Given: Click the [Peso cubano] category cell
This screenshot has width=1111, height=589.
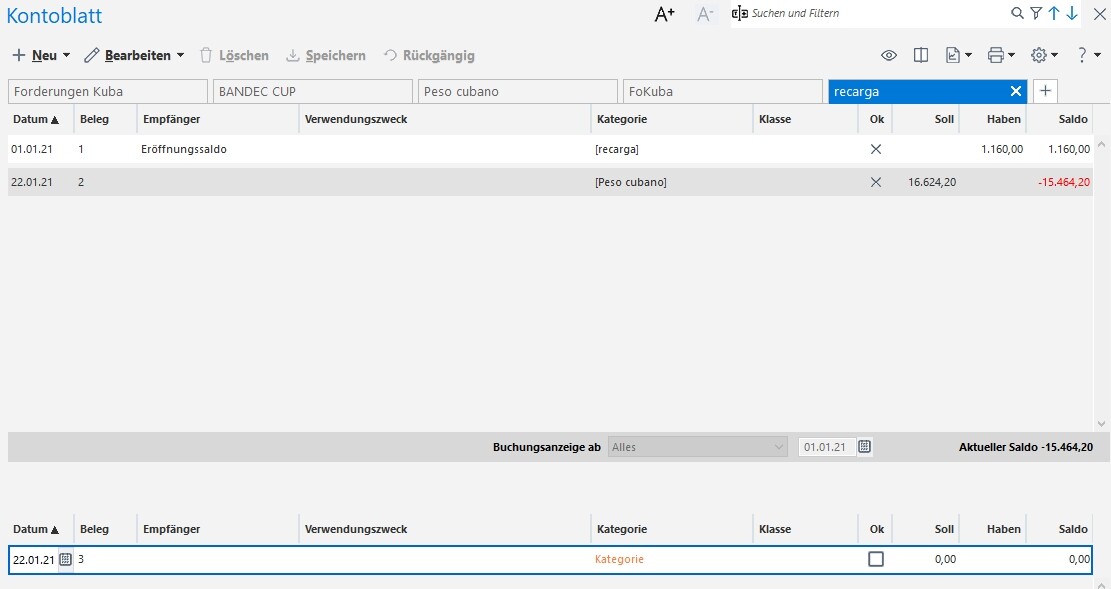Looking at the screenshot, I should click(631, 182).
